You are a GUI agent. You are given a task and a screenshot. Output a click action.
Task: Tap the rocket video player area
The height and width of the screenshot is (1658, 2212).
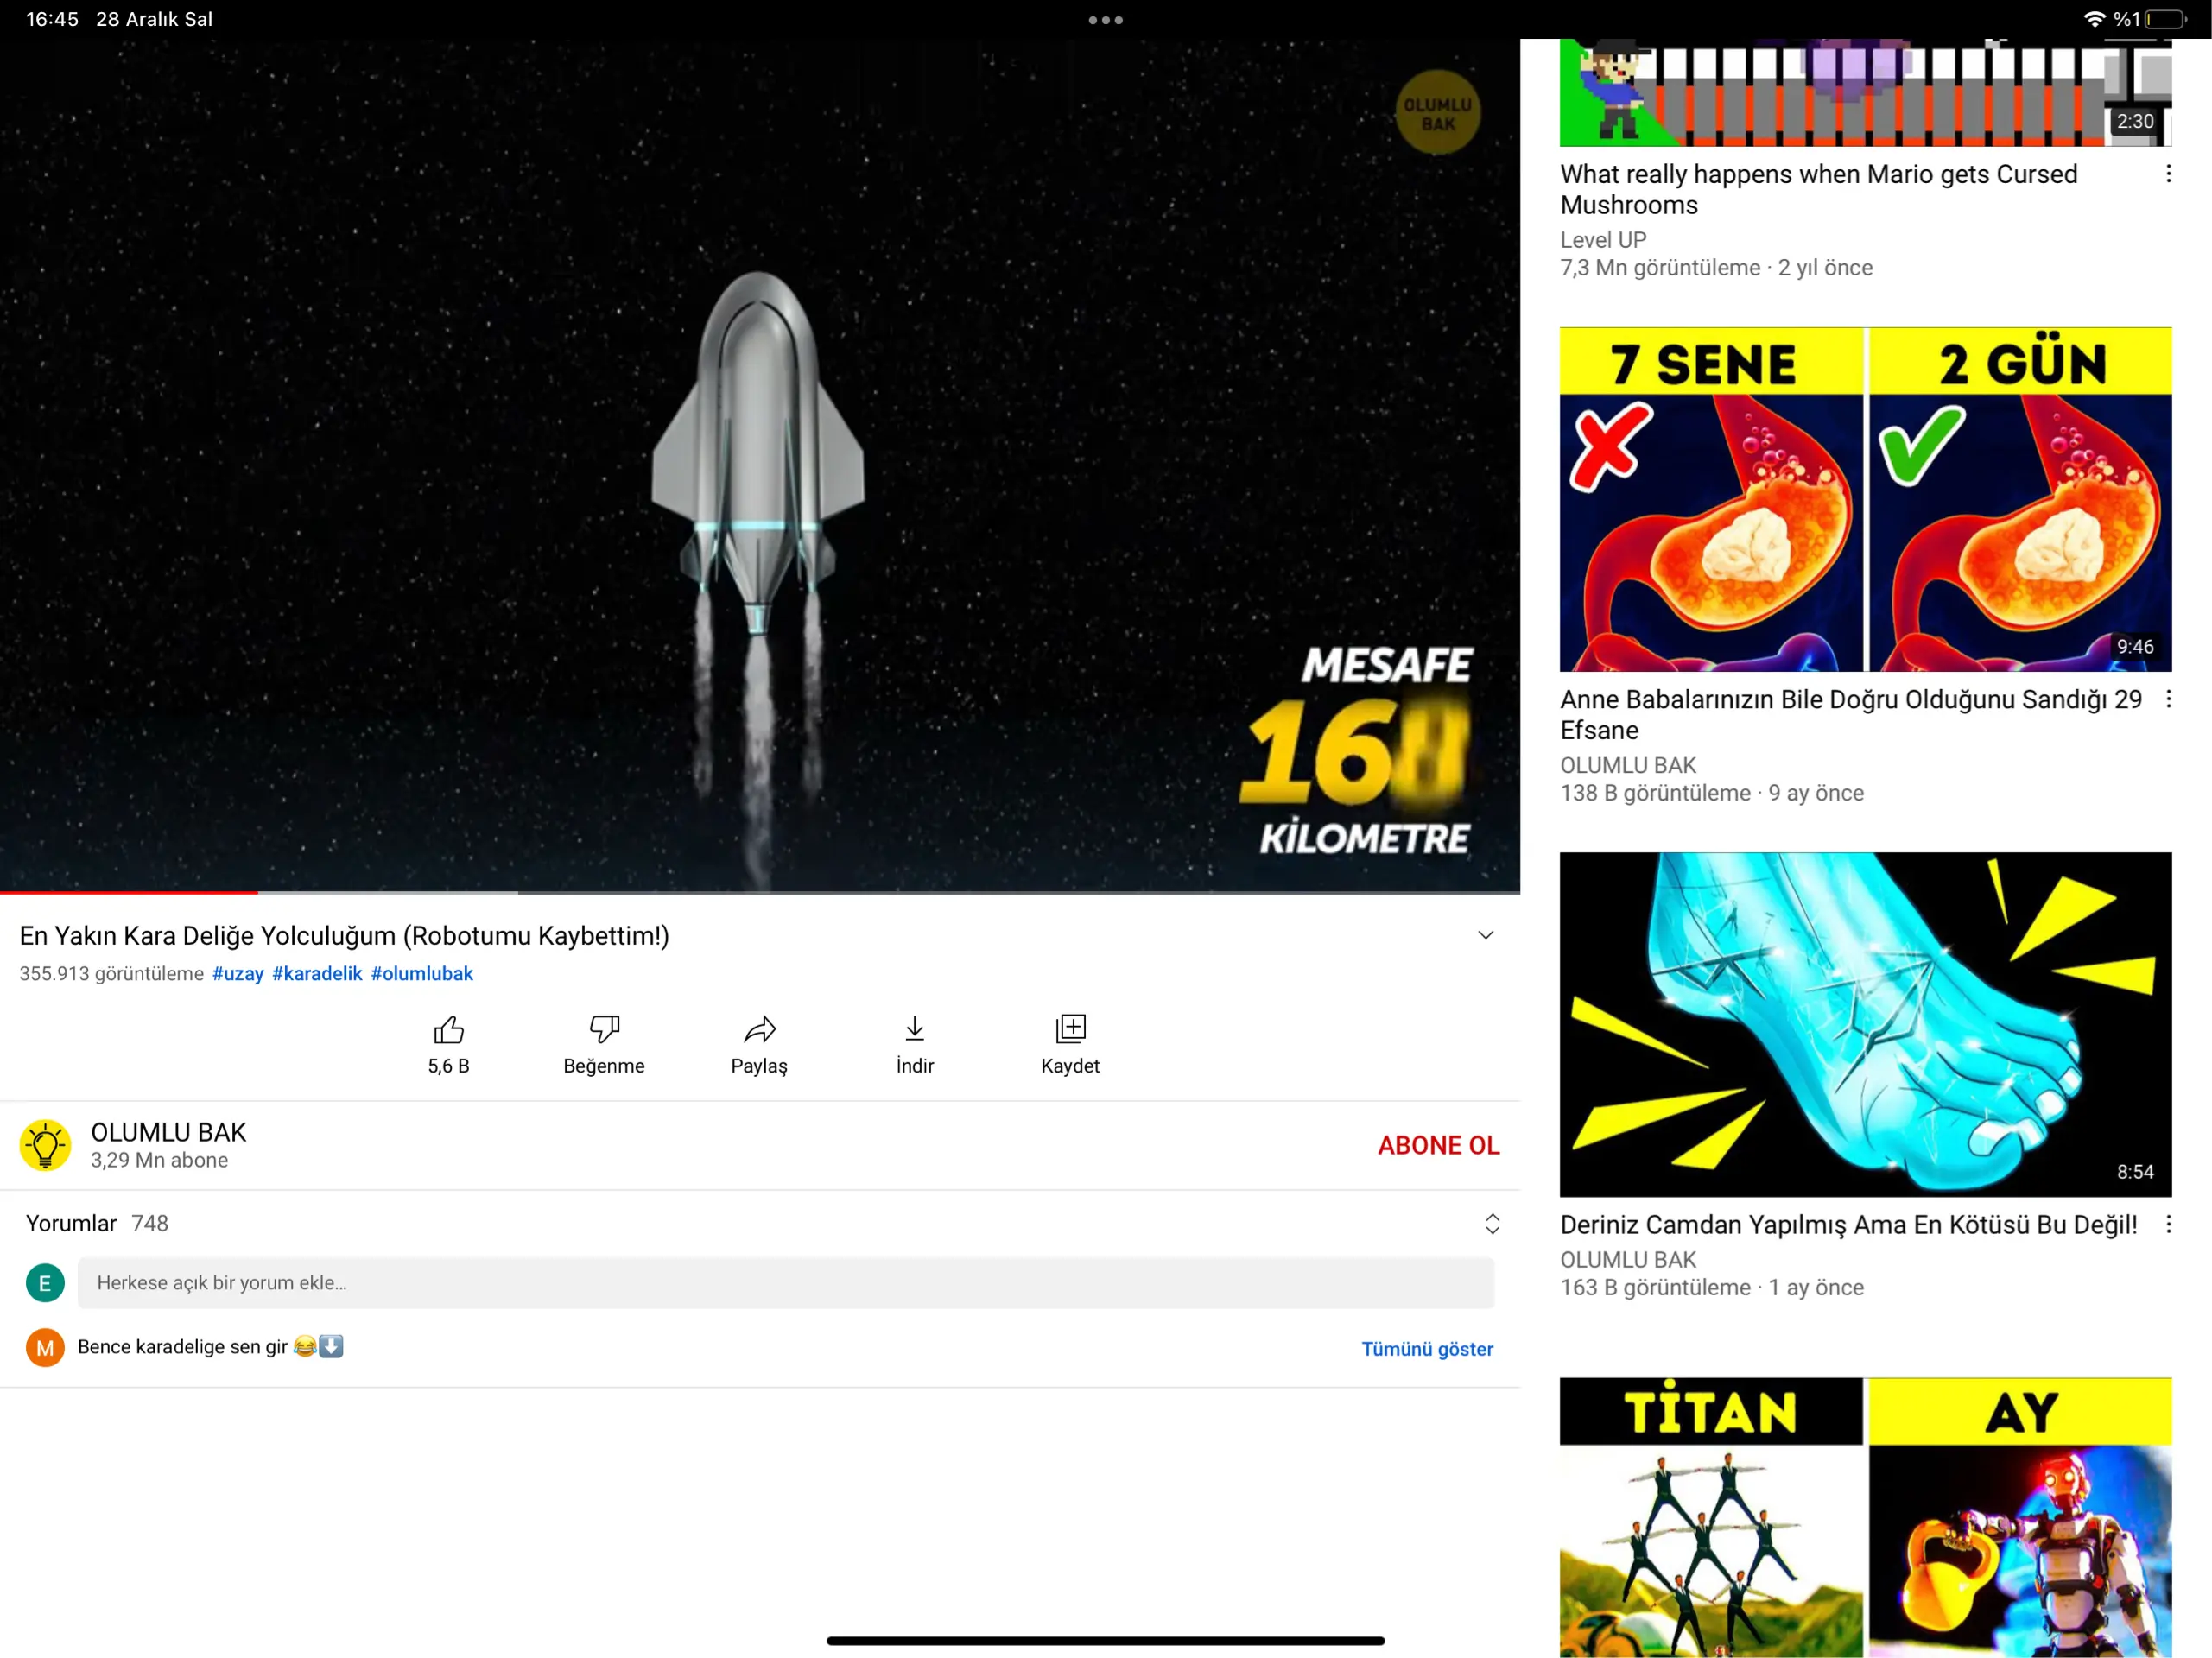[760, 465]
